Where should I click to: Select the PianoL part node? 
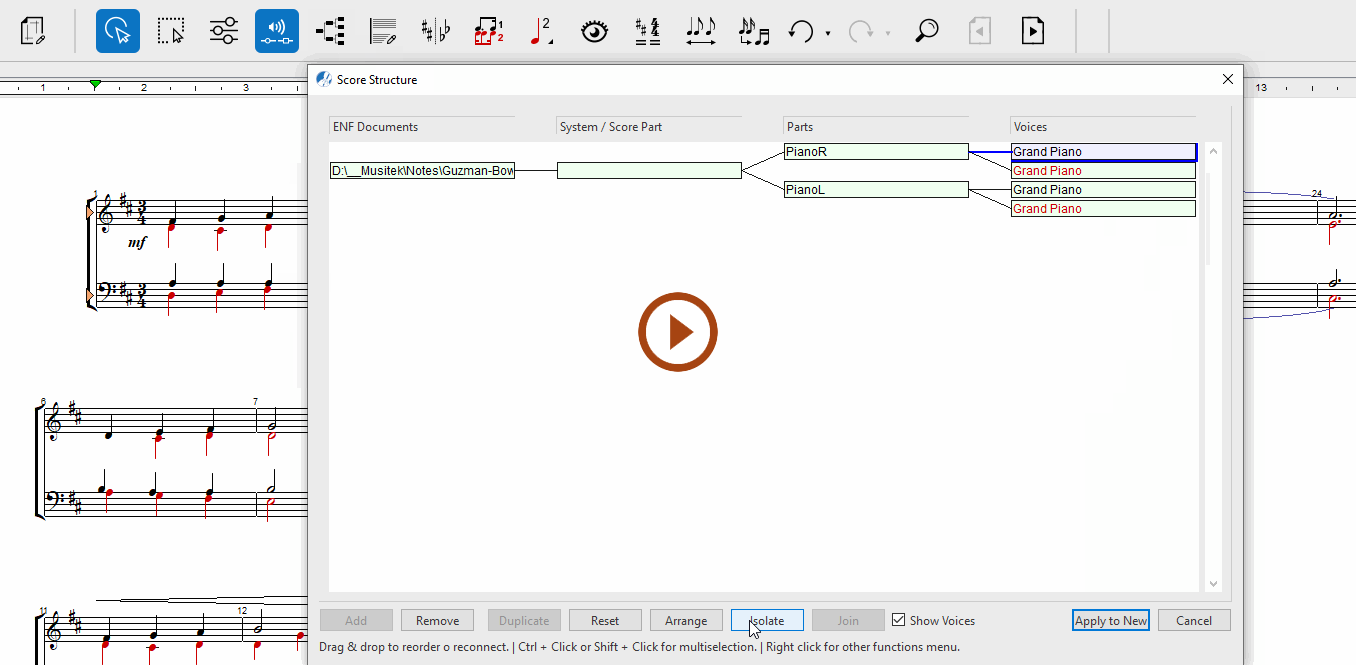pyautogui.click(x=876, y=189)
